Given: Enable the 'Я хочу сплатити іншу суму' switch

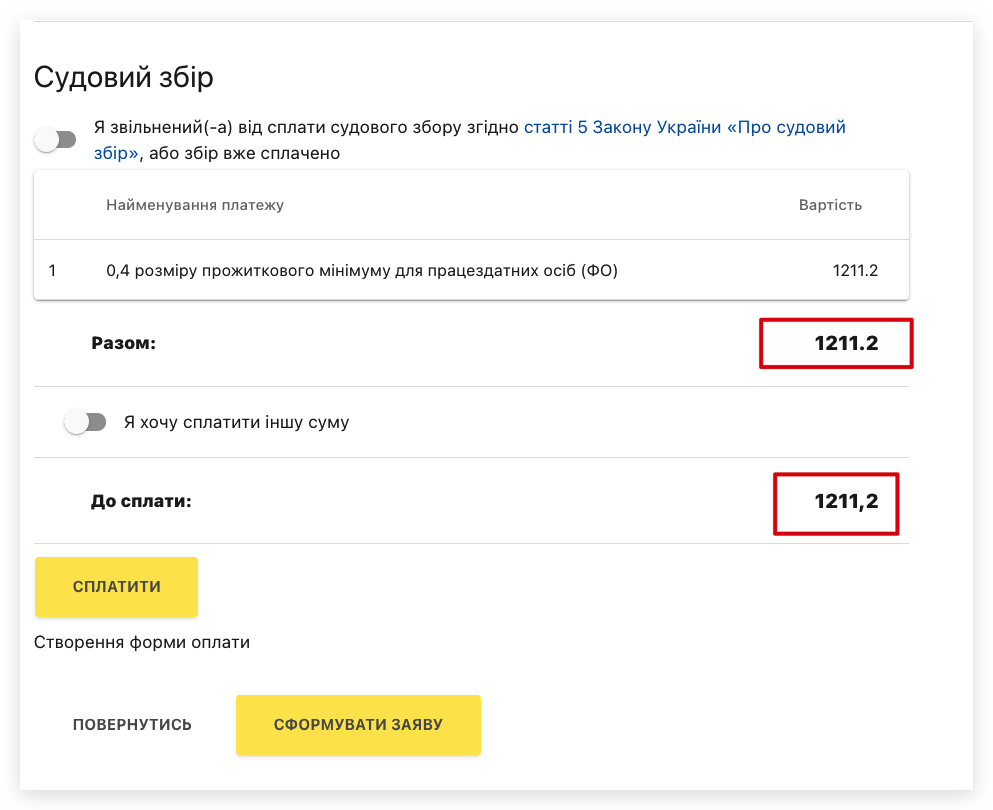Looking at the screenshot, I should coord(85,423).
